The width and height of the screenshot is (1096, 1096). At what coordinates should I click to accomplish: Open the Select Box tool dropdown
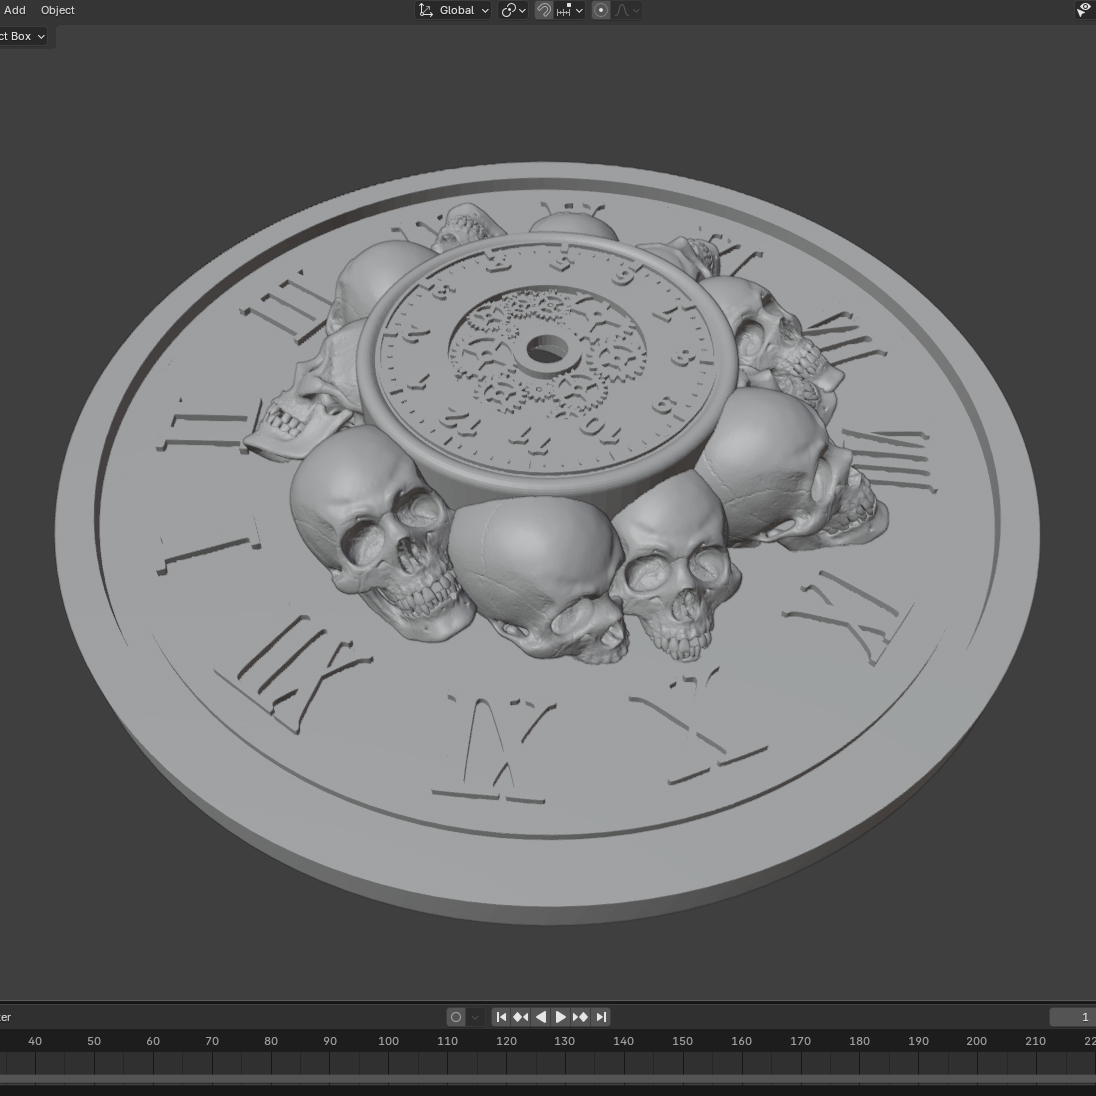[23, 36]
